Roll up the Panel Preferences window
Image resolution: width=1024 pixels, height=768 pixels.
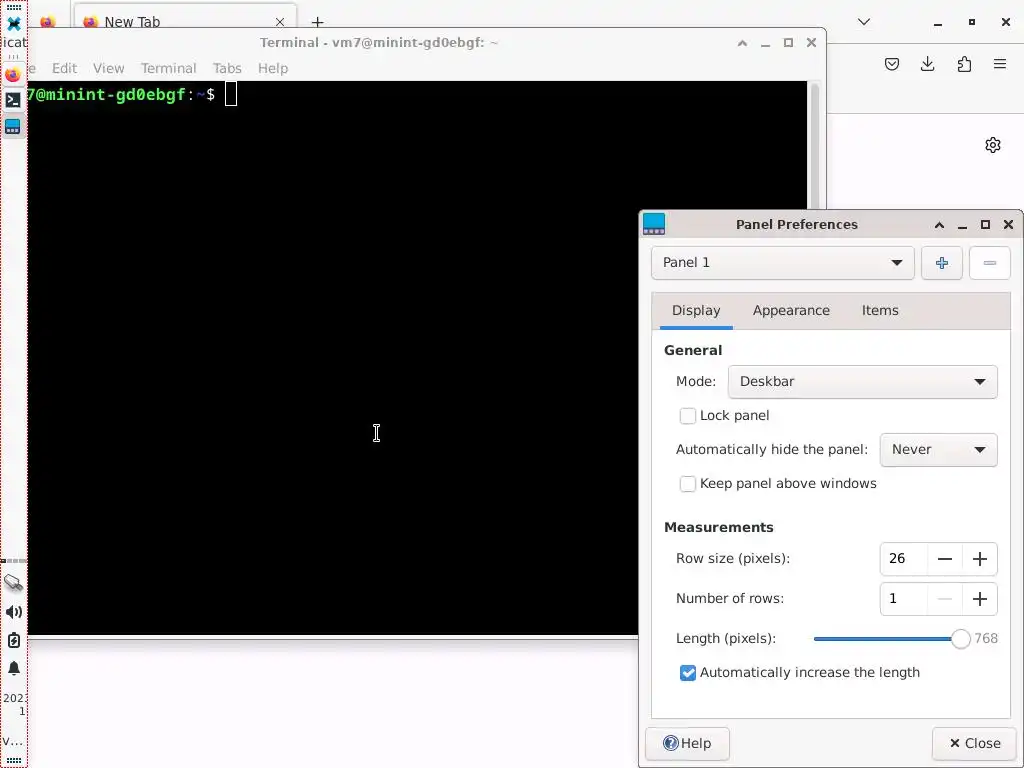[x=939, y=225]
